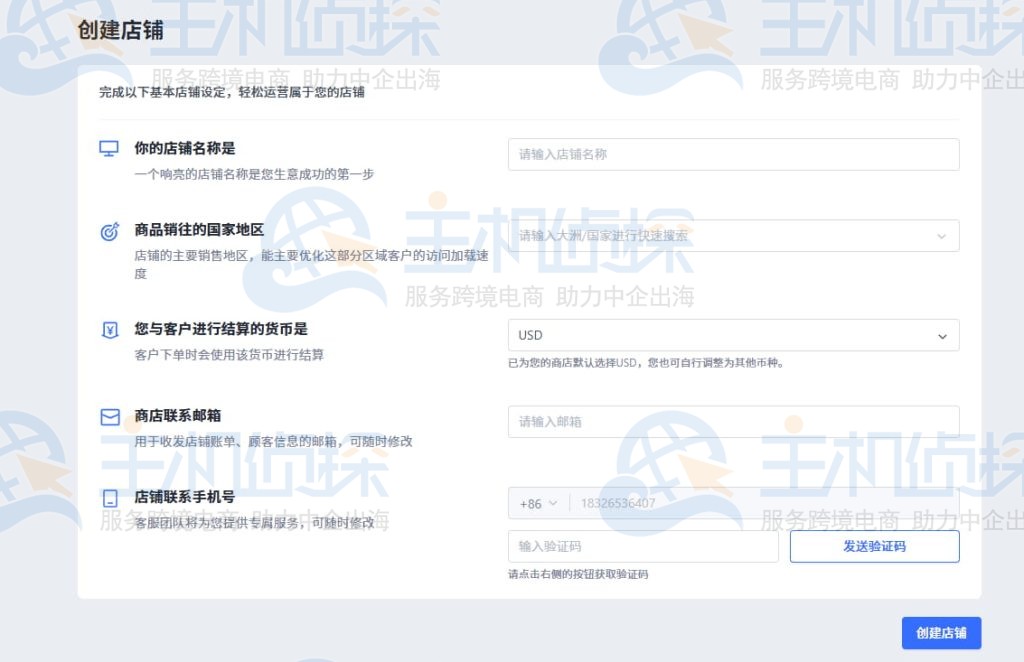1024x662 pixels.
Task: Click the 发送验证码 button
Action: coord(874,546)
